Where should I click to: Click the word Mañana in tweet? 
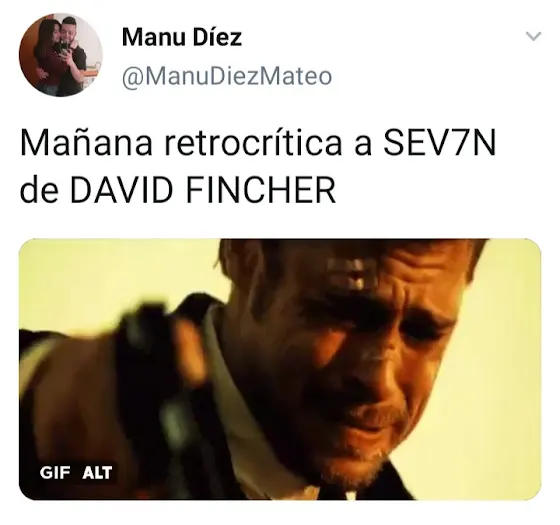86,143
